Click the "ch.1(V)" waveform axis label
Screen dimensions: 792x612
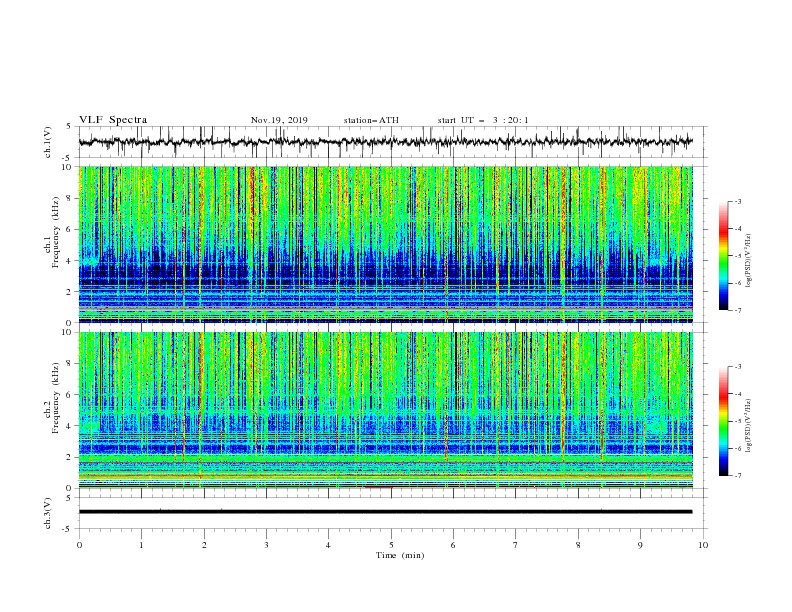[48, 142]
